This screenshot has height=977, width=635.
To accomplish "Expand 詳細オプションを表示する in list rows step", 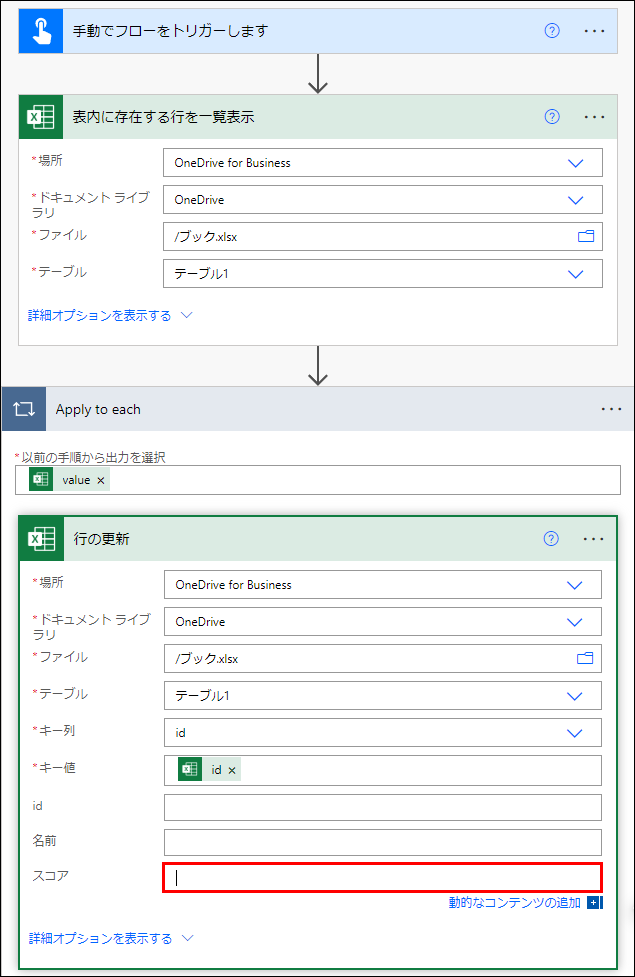I will coord(110,315).
